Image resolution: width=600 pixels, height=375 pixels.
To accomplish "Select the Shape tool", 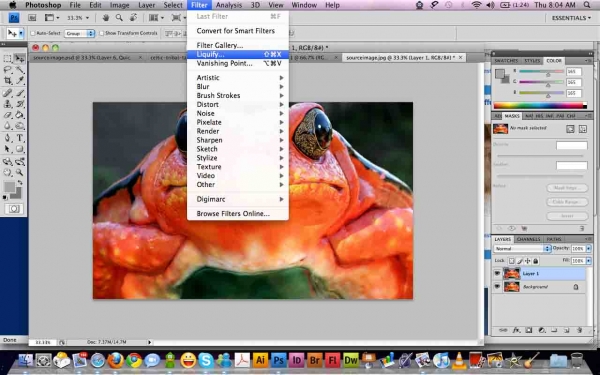I will (20, 149).
